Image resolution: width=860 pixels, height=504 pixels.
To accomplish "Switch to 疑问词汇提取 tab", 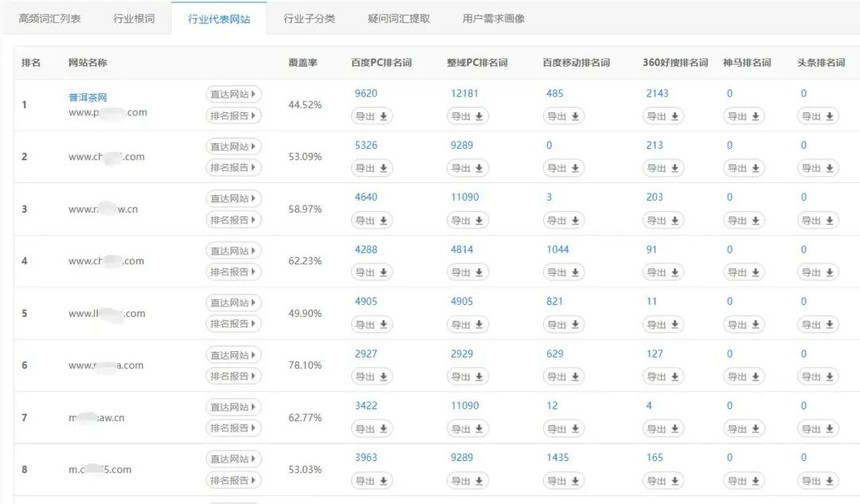I will [399, 19].
